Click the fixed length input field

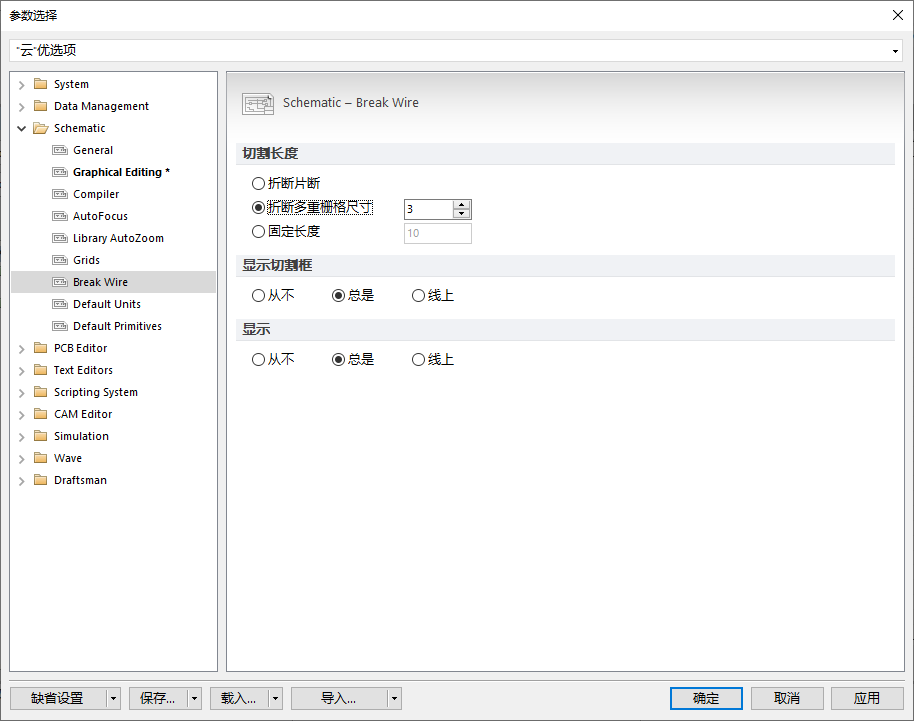tap(437, 233)
